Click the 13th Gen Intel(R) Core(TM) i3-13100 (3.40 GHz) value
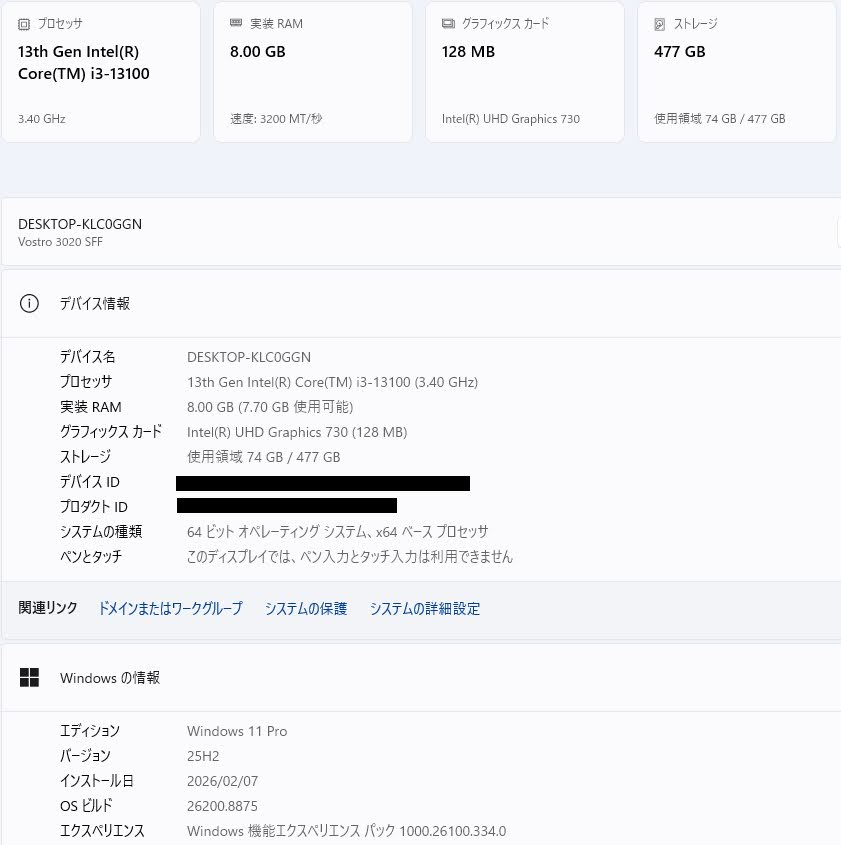 [x=332, y=382]
